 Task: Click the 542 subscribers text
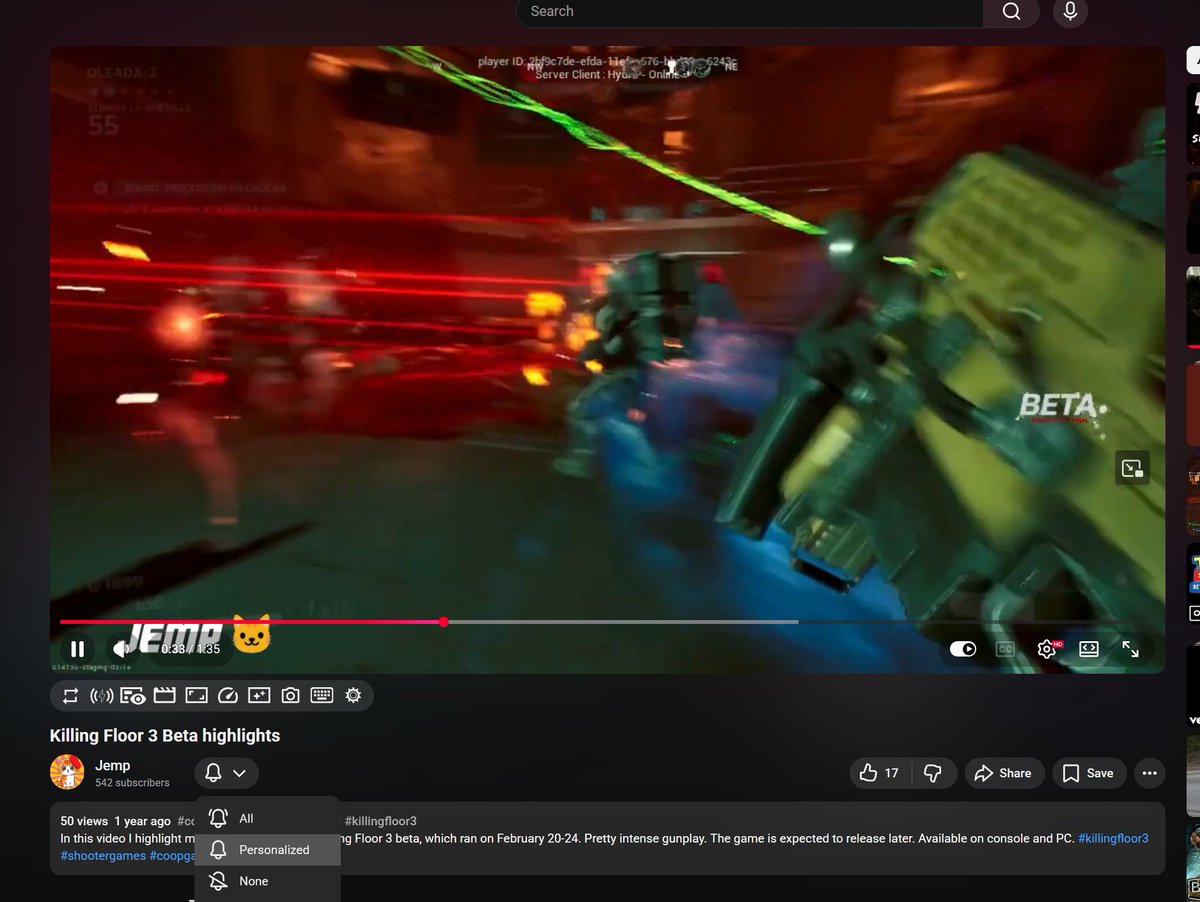tap(132, 783)
